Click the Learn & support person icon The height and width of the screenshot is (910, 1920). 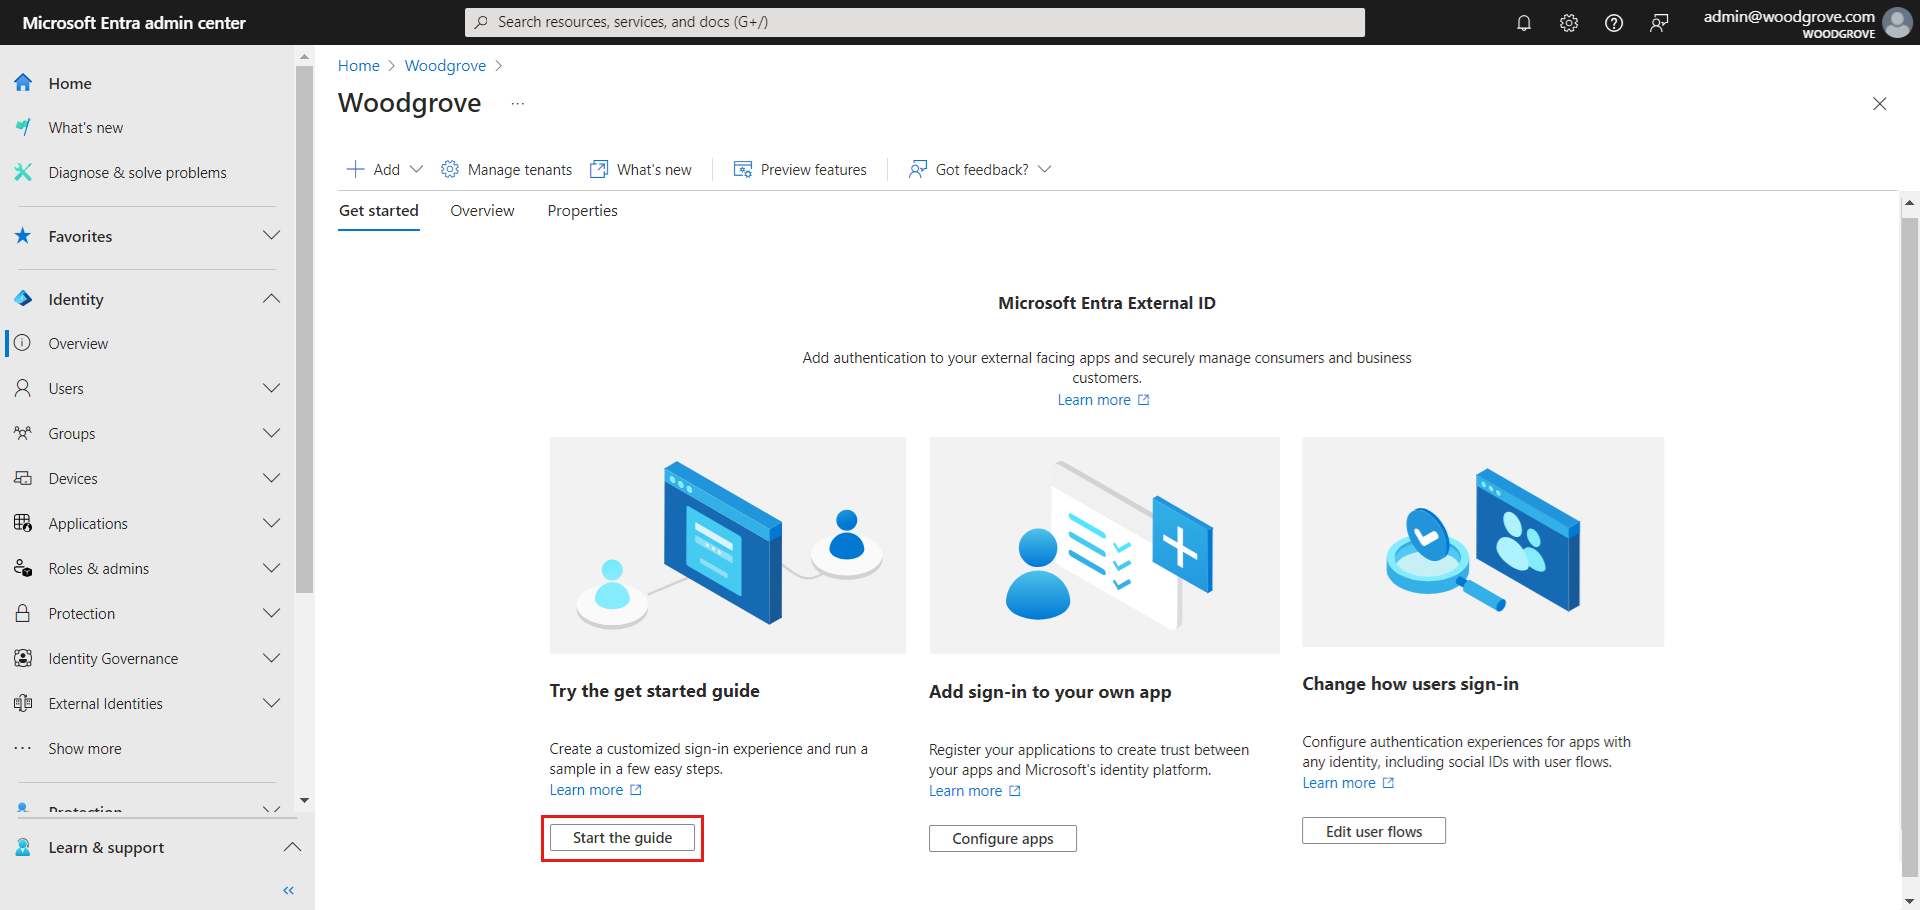pyautogui.click(x=23, y=847)
